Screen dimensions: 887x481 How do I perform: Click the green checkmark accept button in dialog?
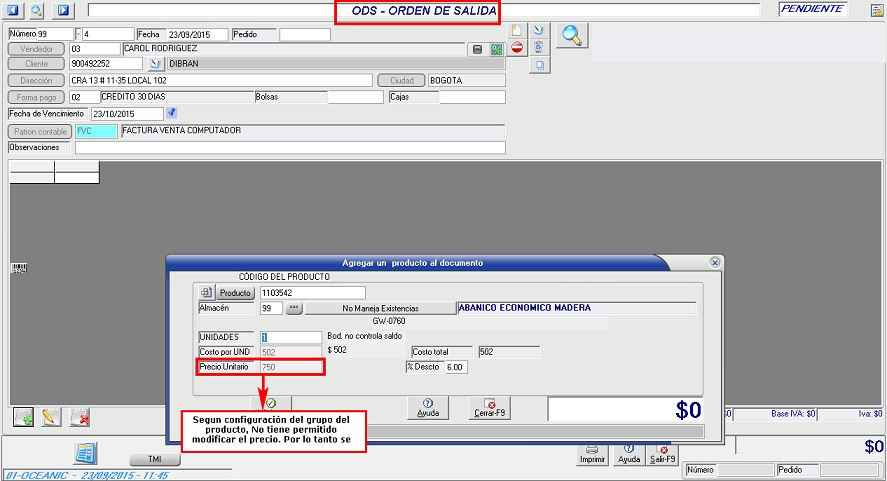[x=271, y=403]
